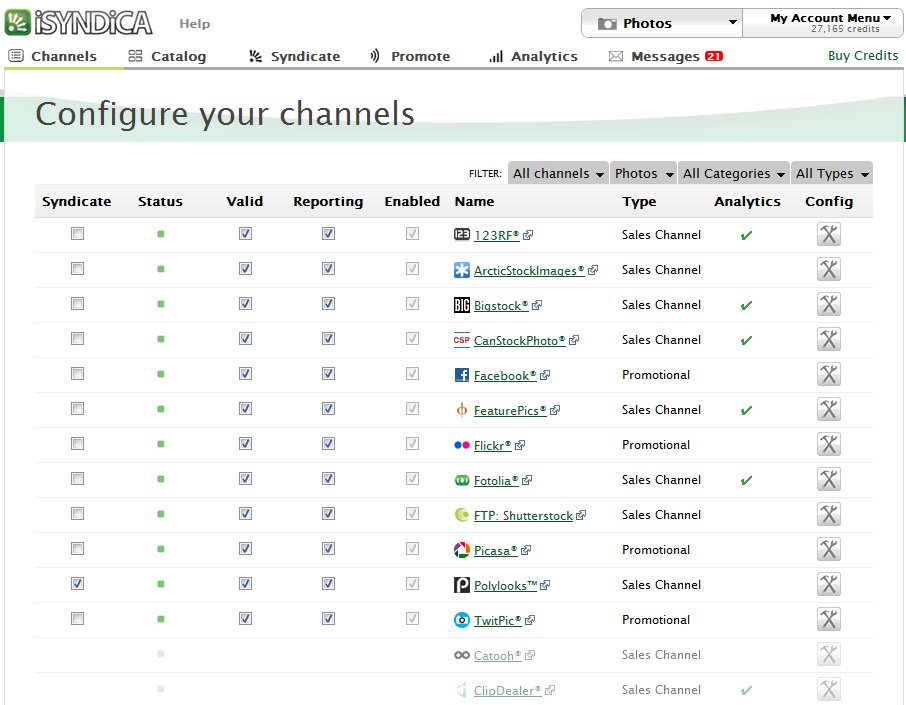Image resolution: width=906 pixels, height=705 pixels.
Task: Click the Buy Credits link
Action: click(863, 55)
